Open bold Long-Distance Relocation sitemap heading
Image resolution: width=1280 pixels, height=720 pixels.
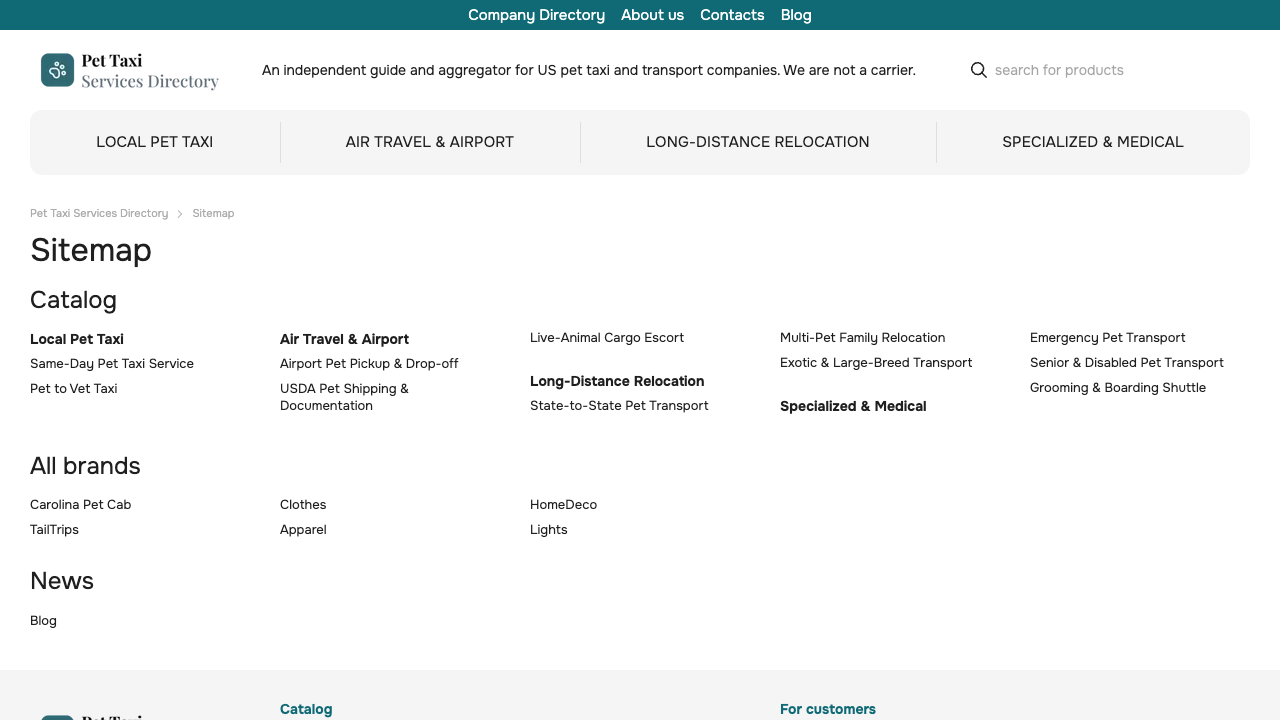(x=617, y=381)
